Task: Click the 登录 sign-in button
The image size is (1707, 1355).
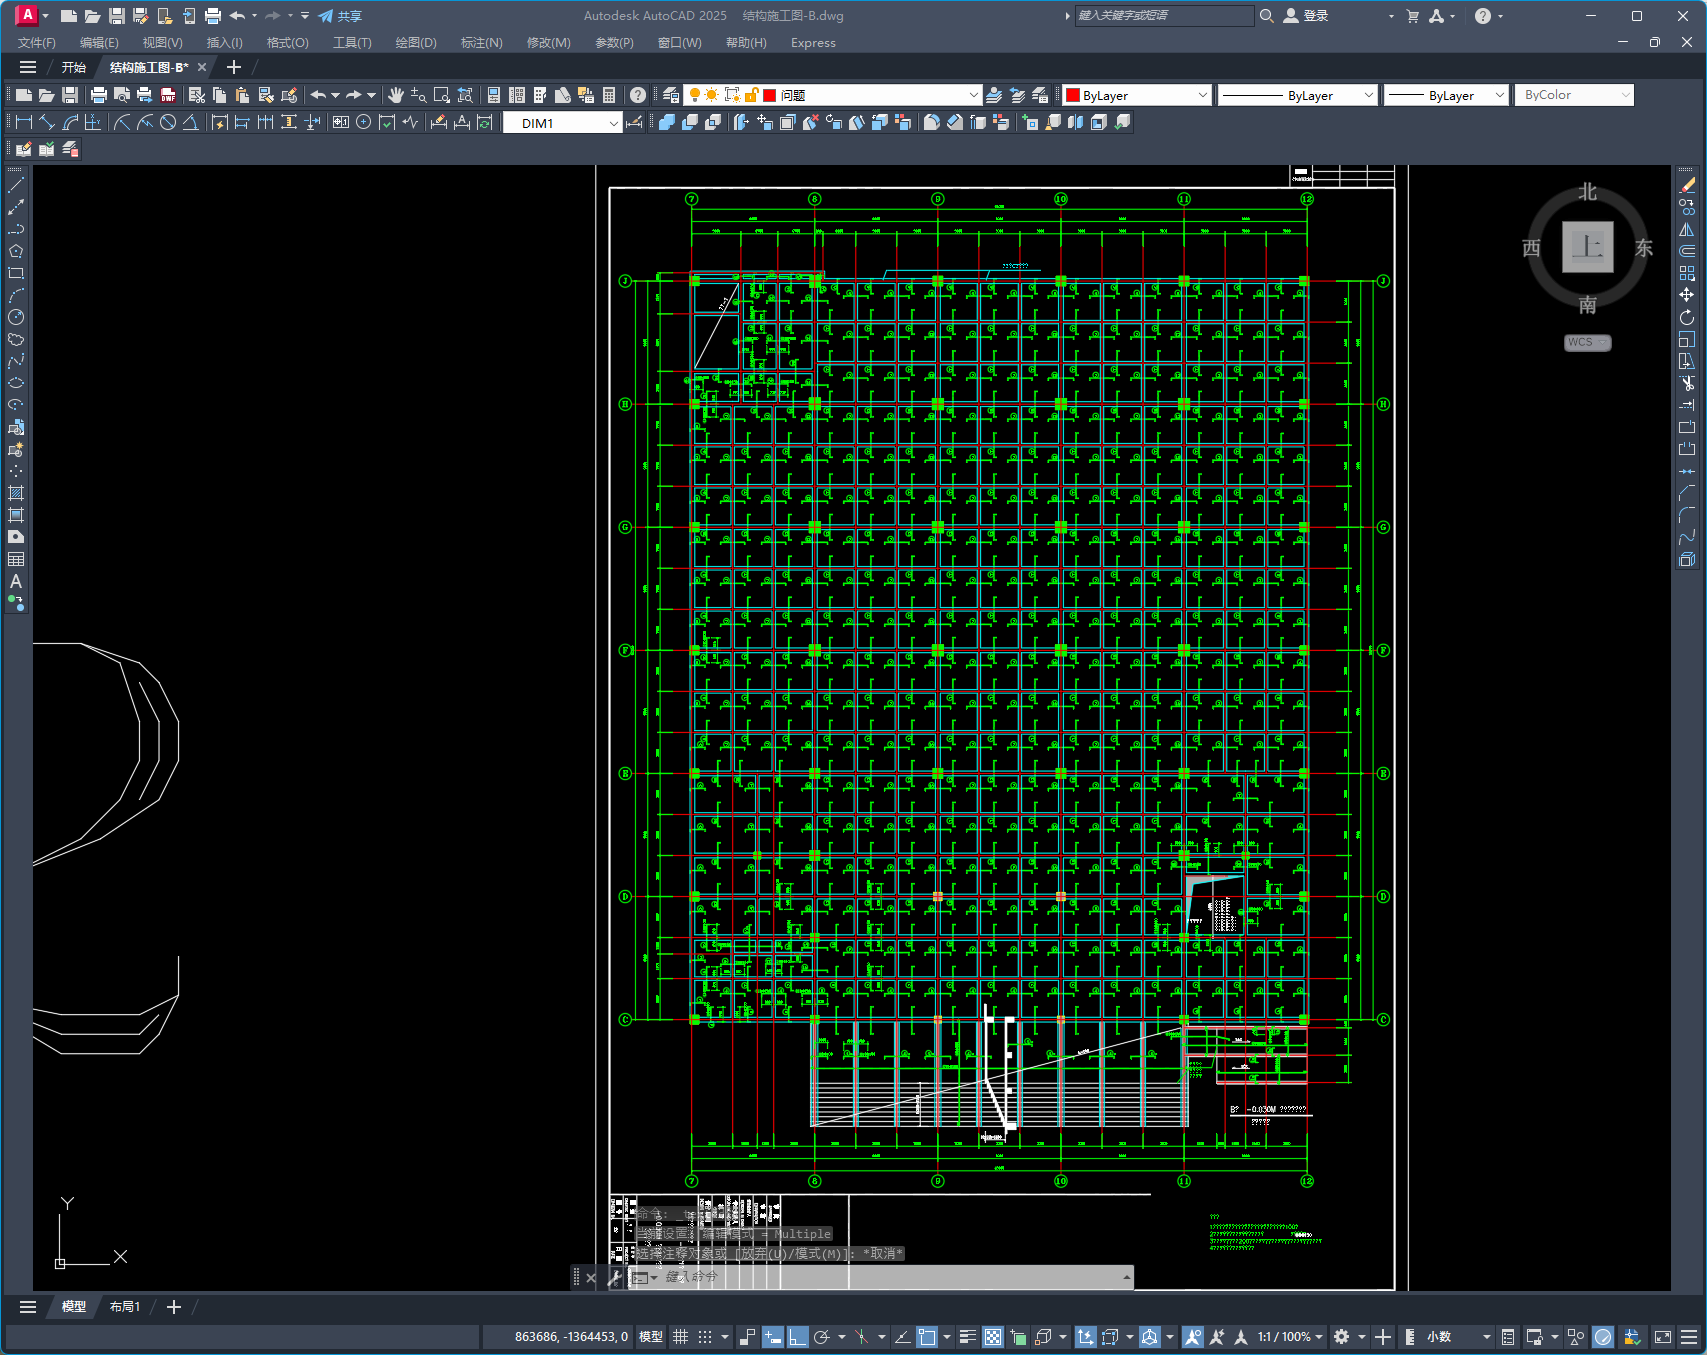Action: (1306, 16)
